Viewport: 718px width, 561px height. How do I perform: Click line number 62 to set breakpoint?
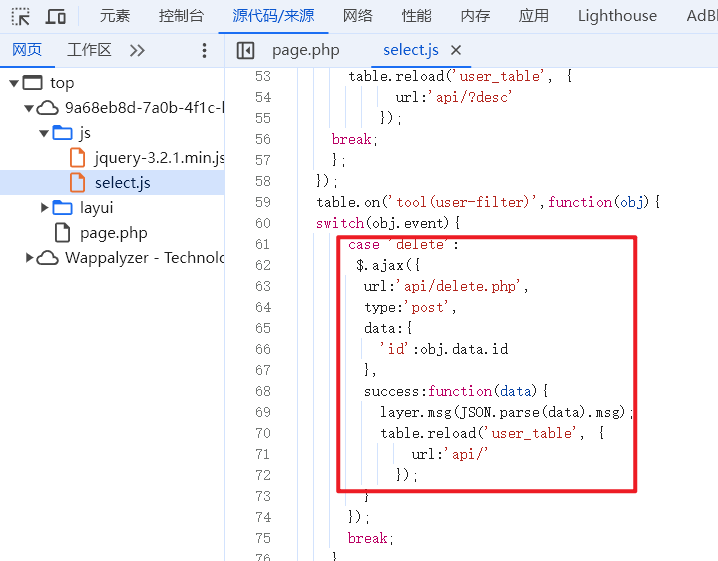coord(263,266)
